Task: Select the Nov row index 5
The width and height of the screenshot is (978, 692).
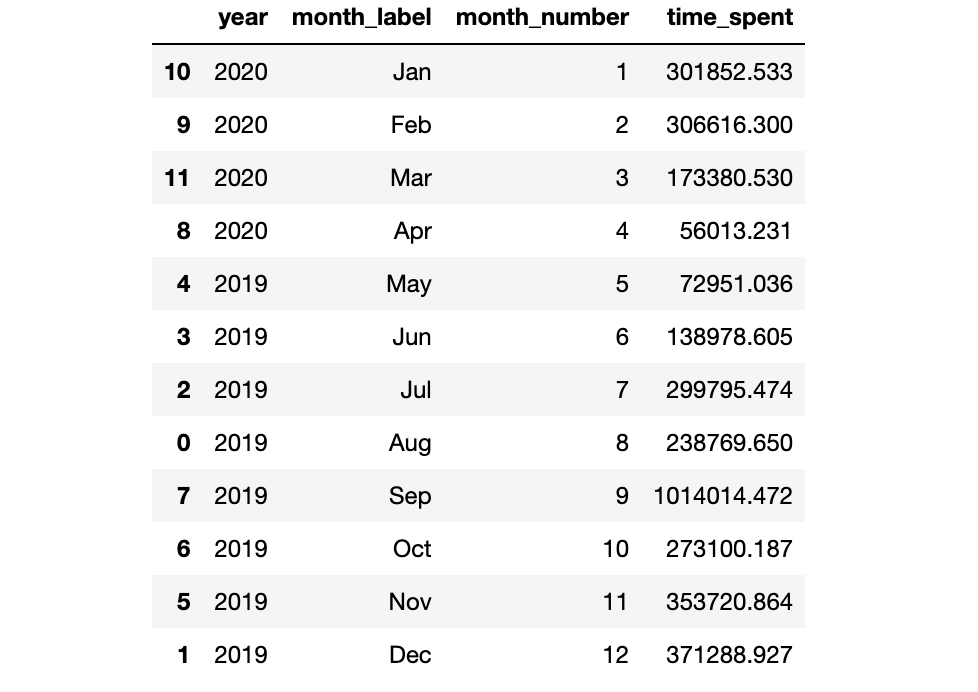Action: (x=183, y=602)
